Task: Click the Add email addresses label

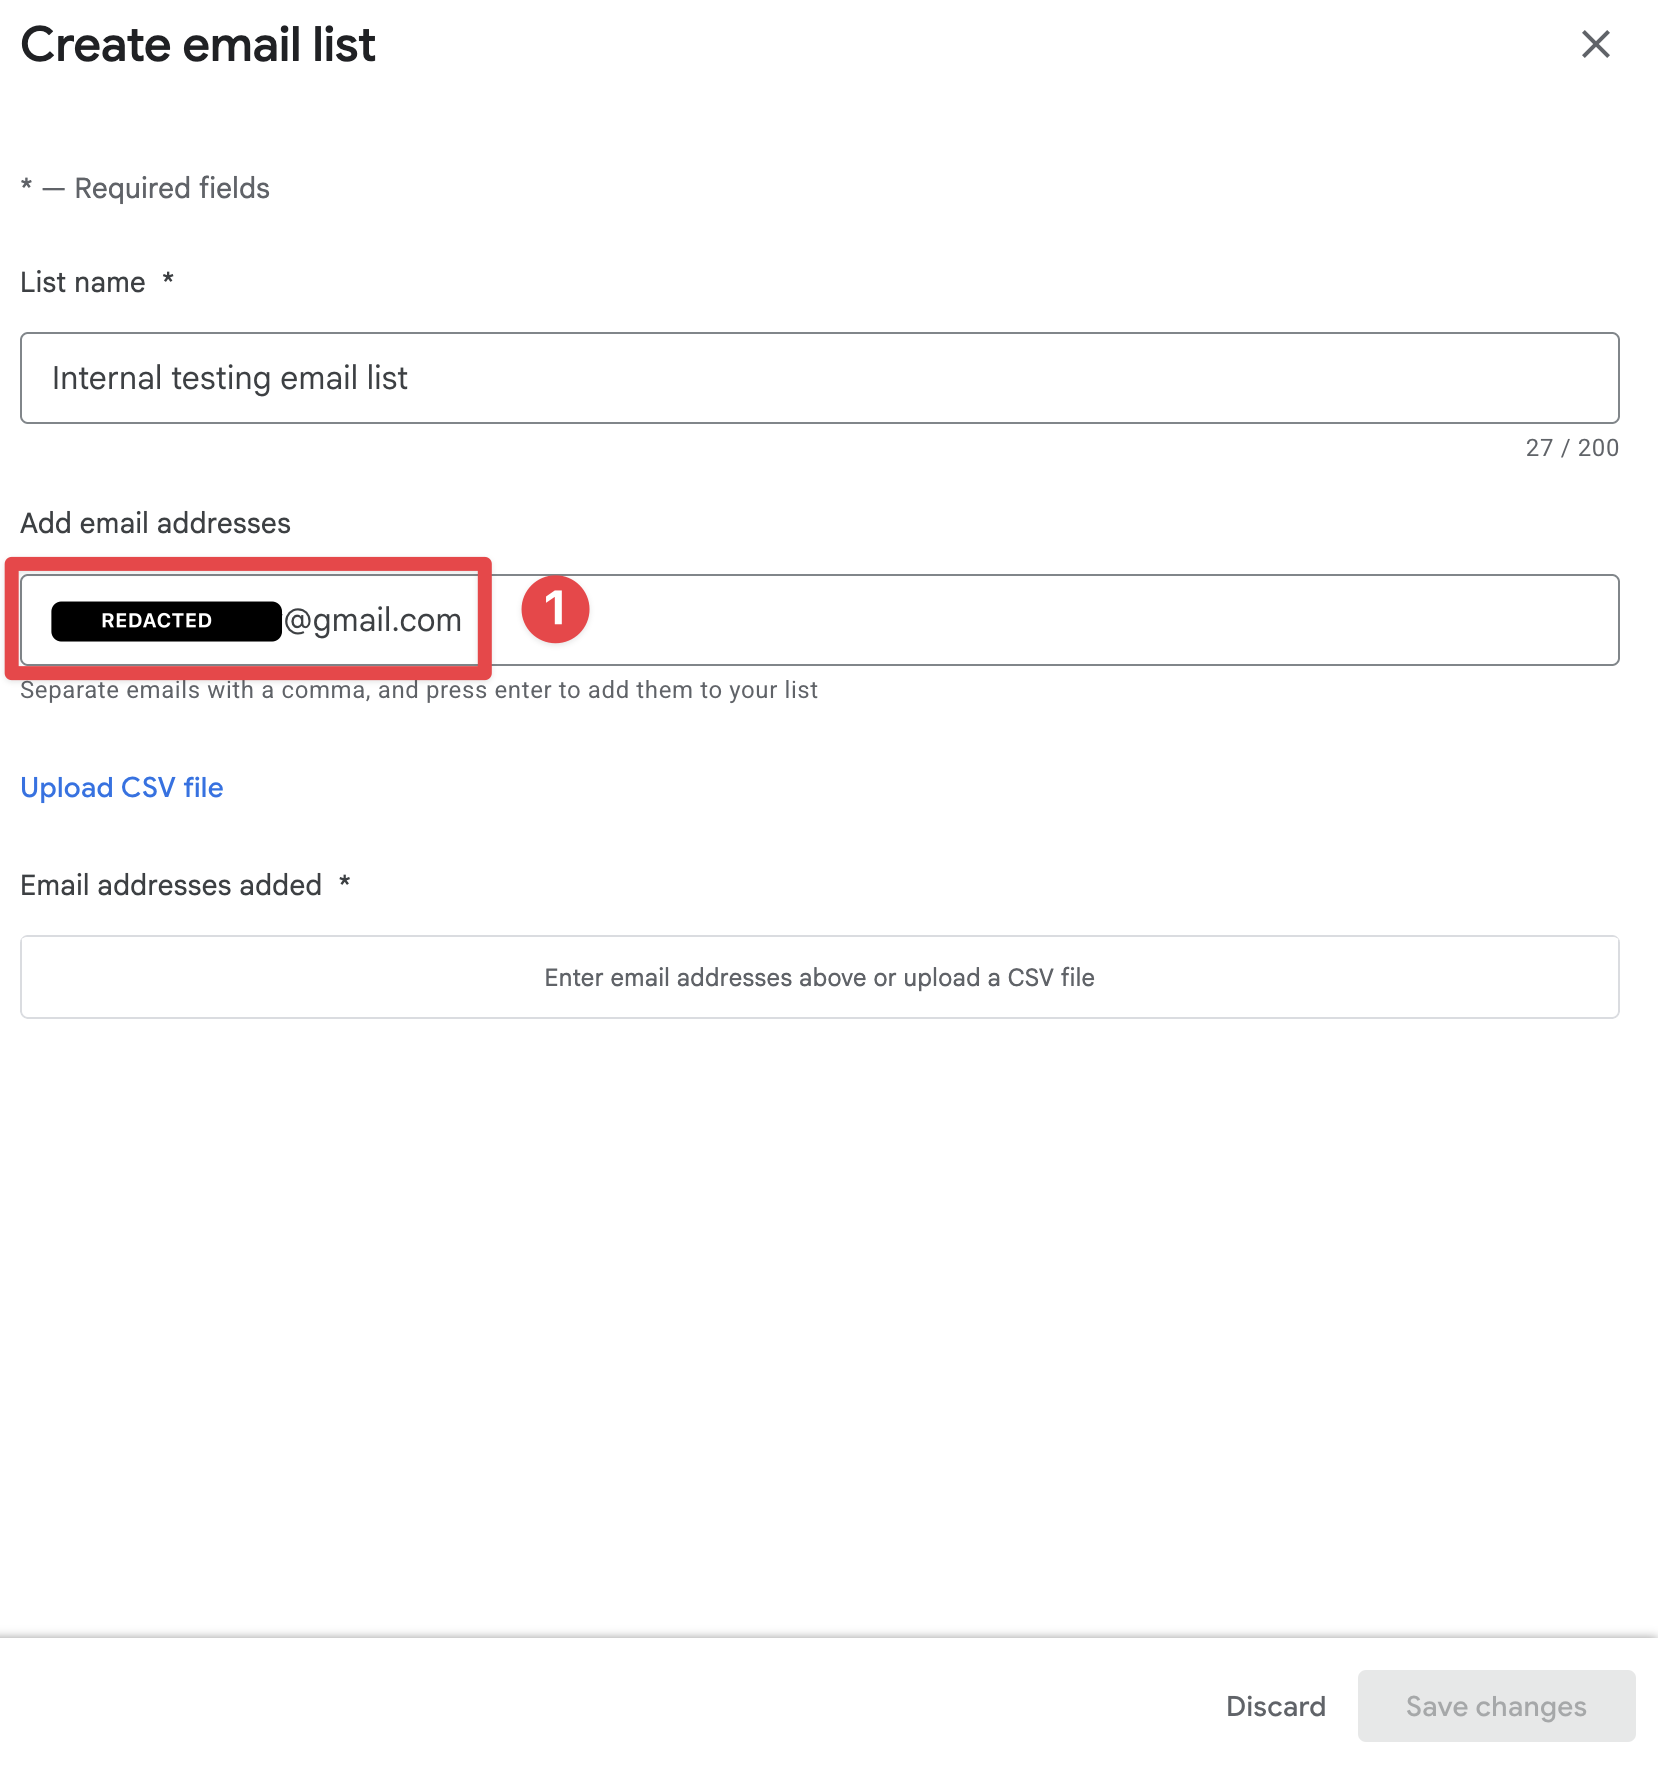Action: 155,523
